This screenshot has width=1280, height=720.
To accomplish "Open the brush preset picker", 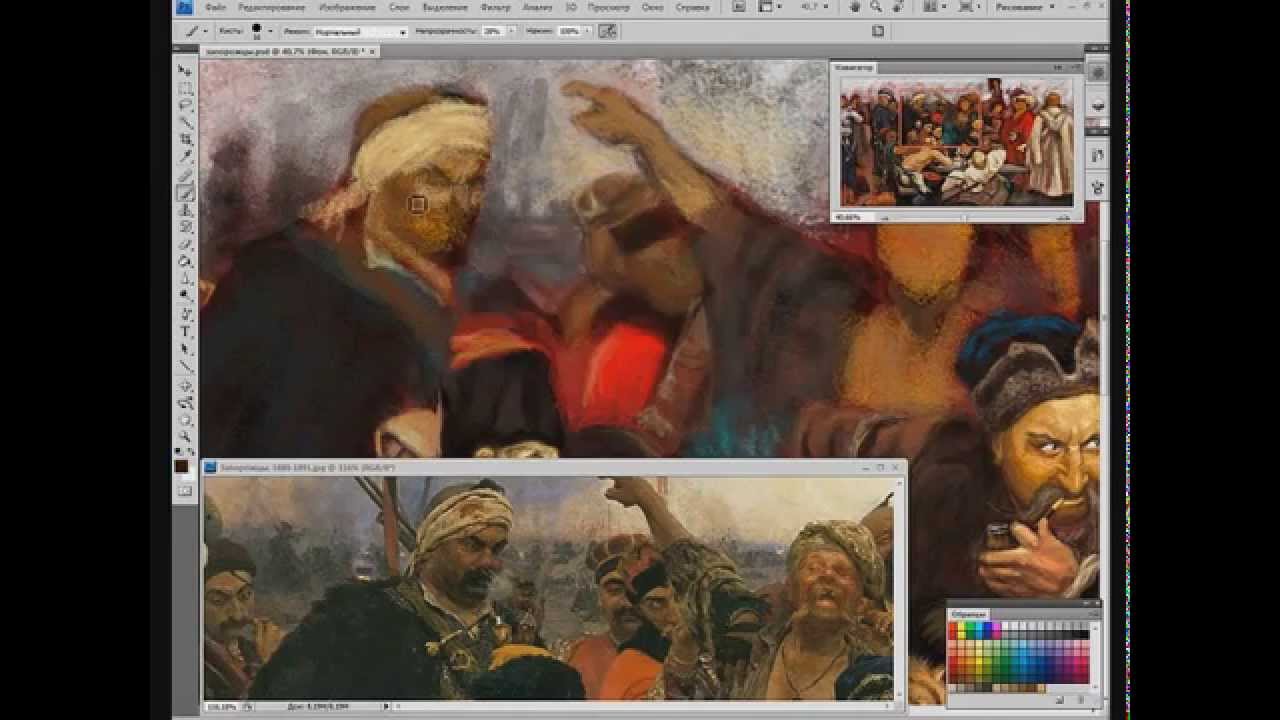I will pos(261,31).
